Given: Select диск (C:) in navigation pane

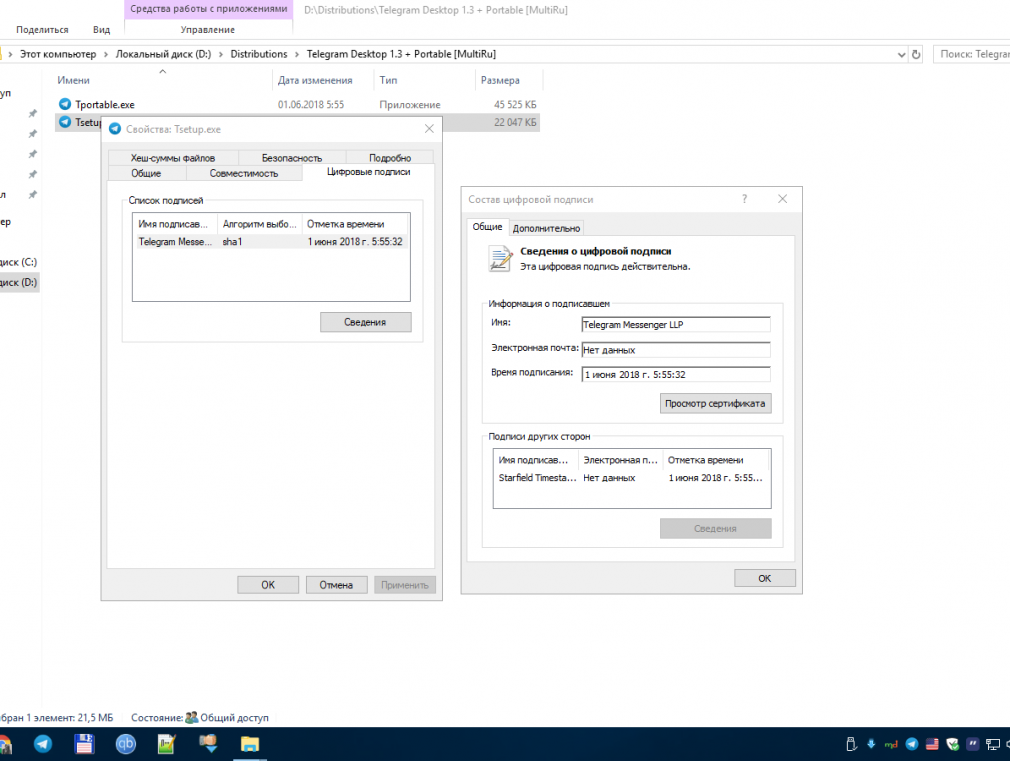Looking at the screenshot, I should pyautogui.click(x=19, y=262).
